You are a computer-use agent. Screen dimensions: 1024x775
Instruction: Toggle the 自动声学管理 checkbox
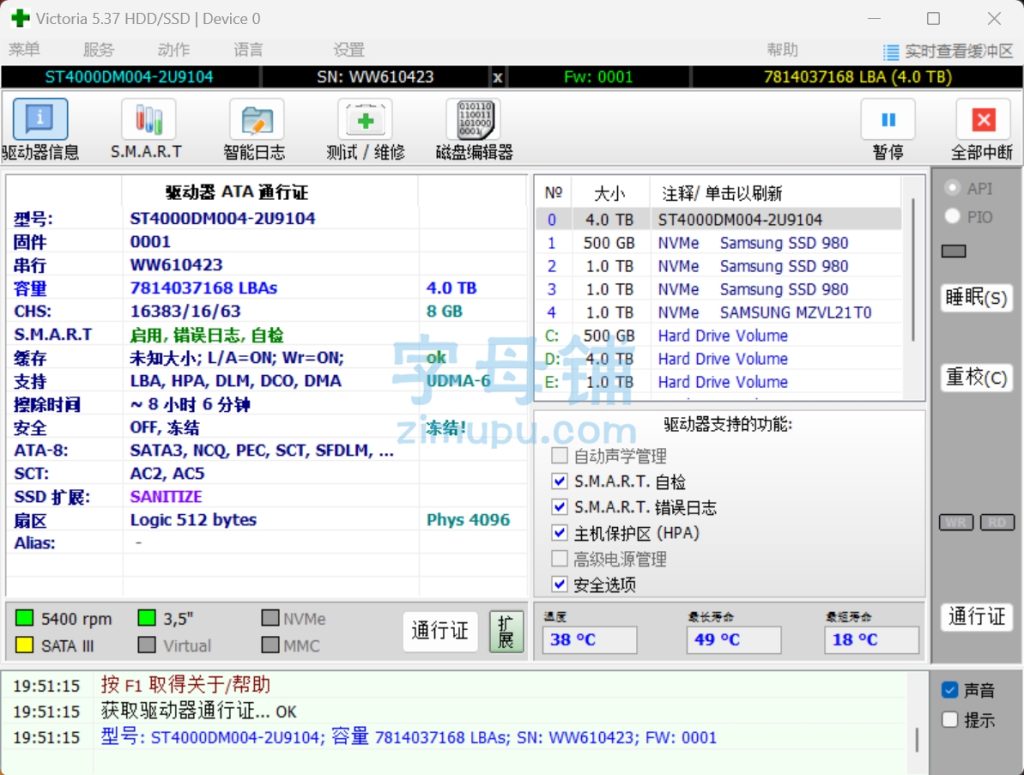(559, 456)
